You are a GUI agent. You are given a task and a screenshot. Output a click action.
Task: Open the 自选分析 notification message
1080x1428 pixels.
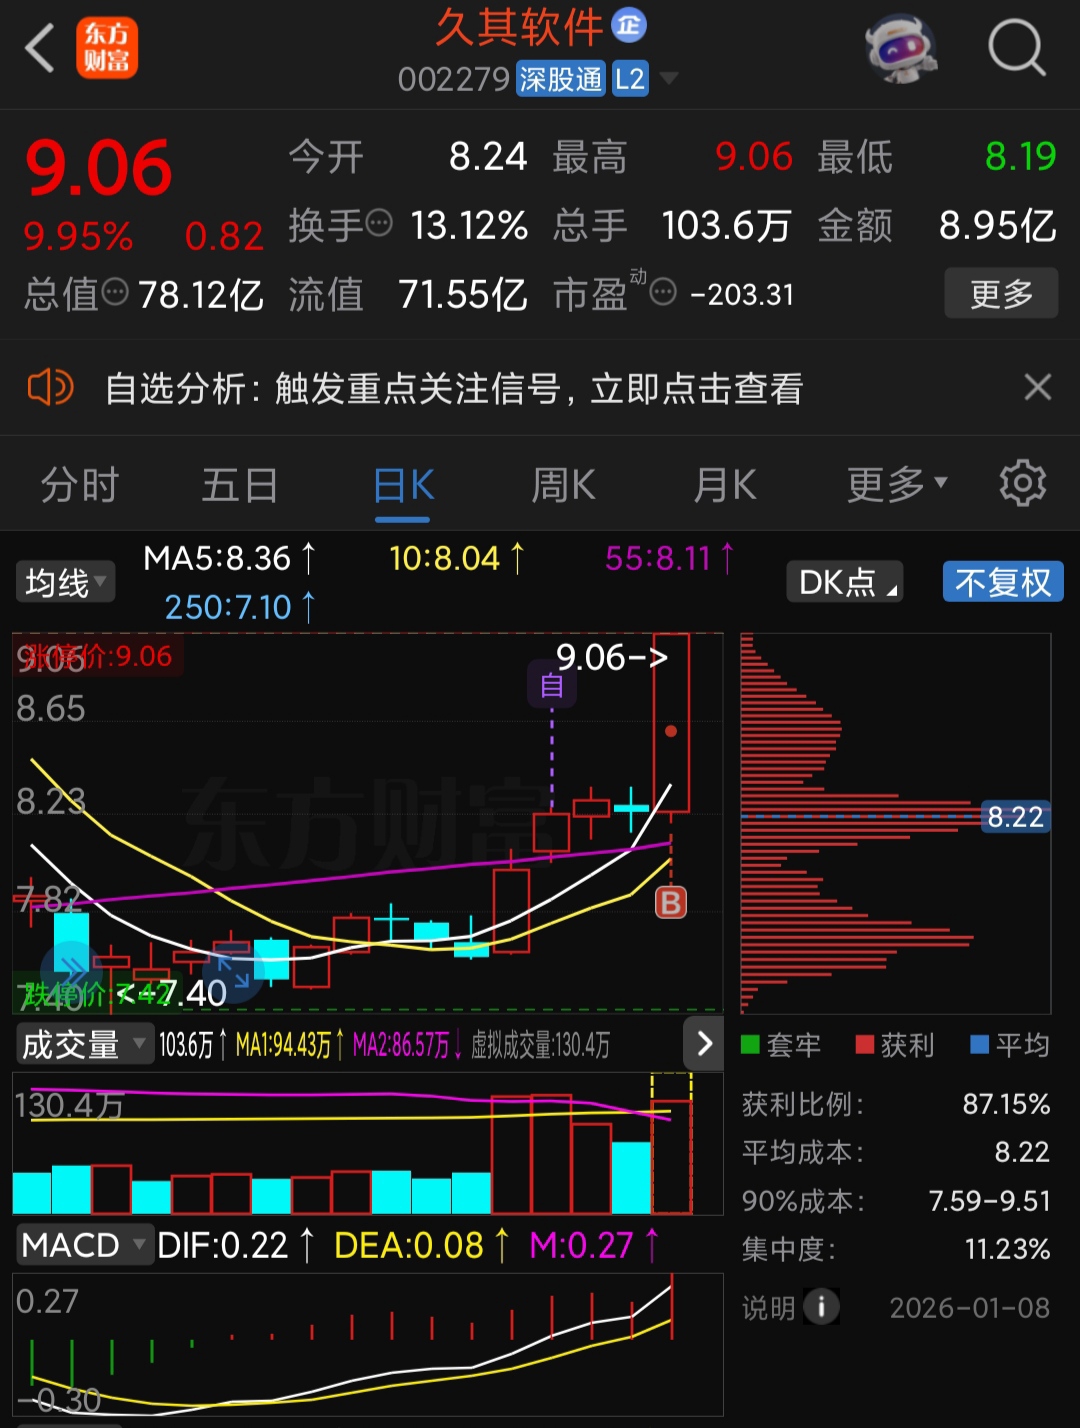454,388
